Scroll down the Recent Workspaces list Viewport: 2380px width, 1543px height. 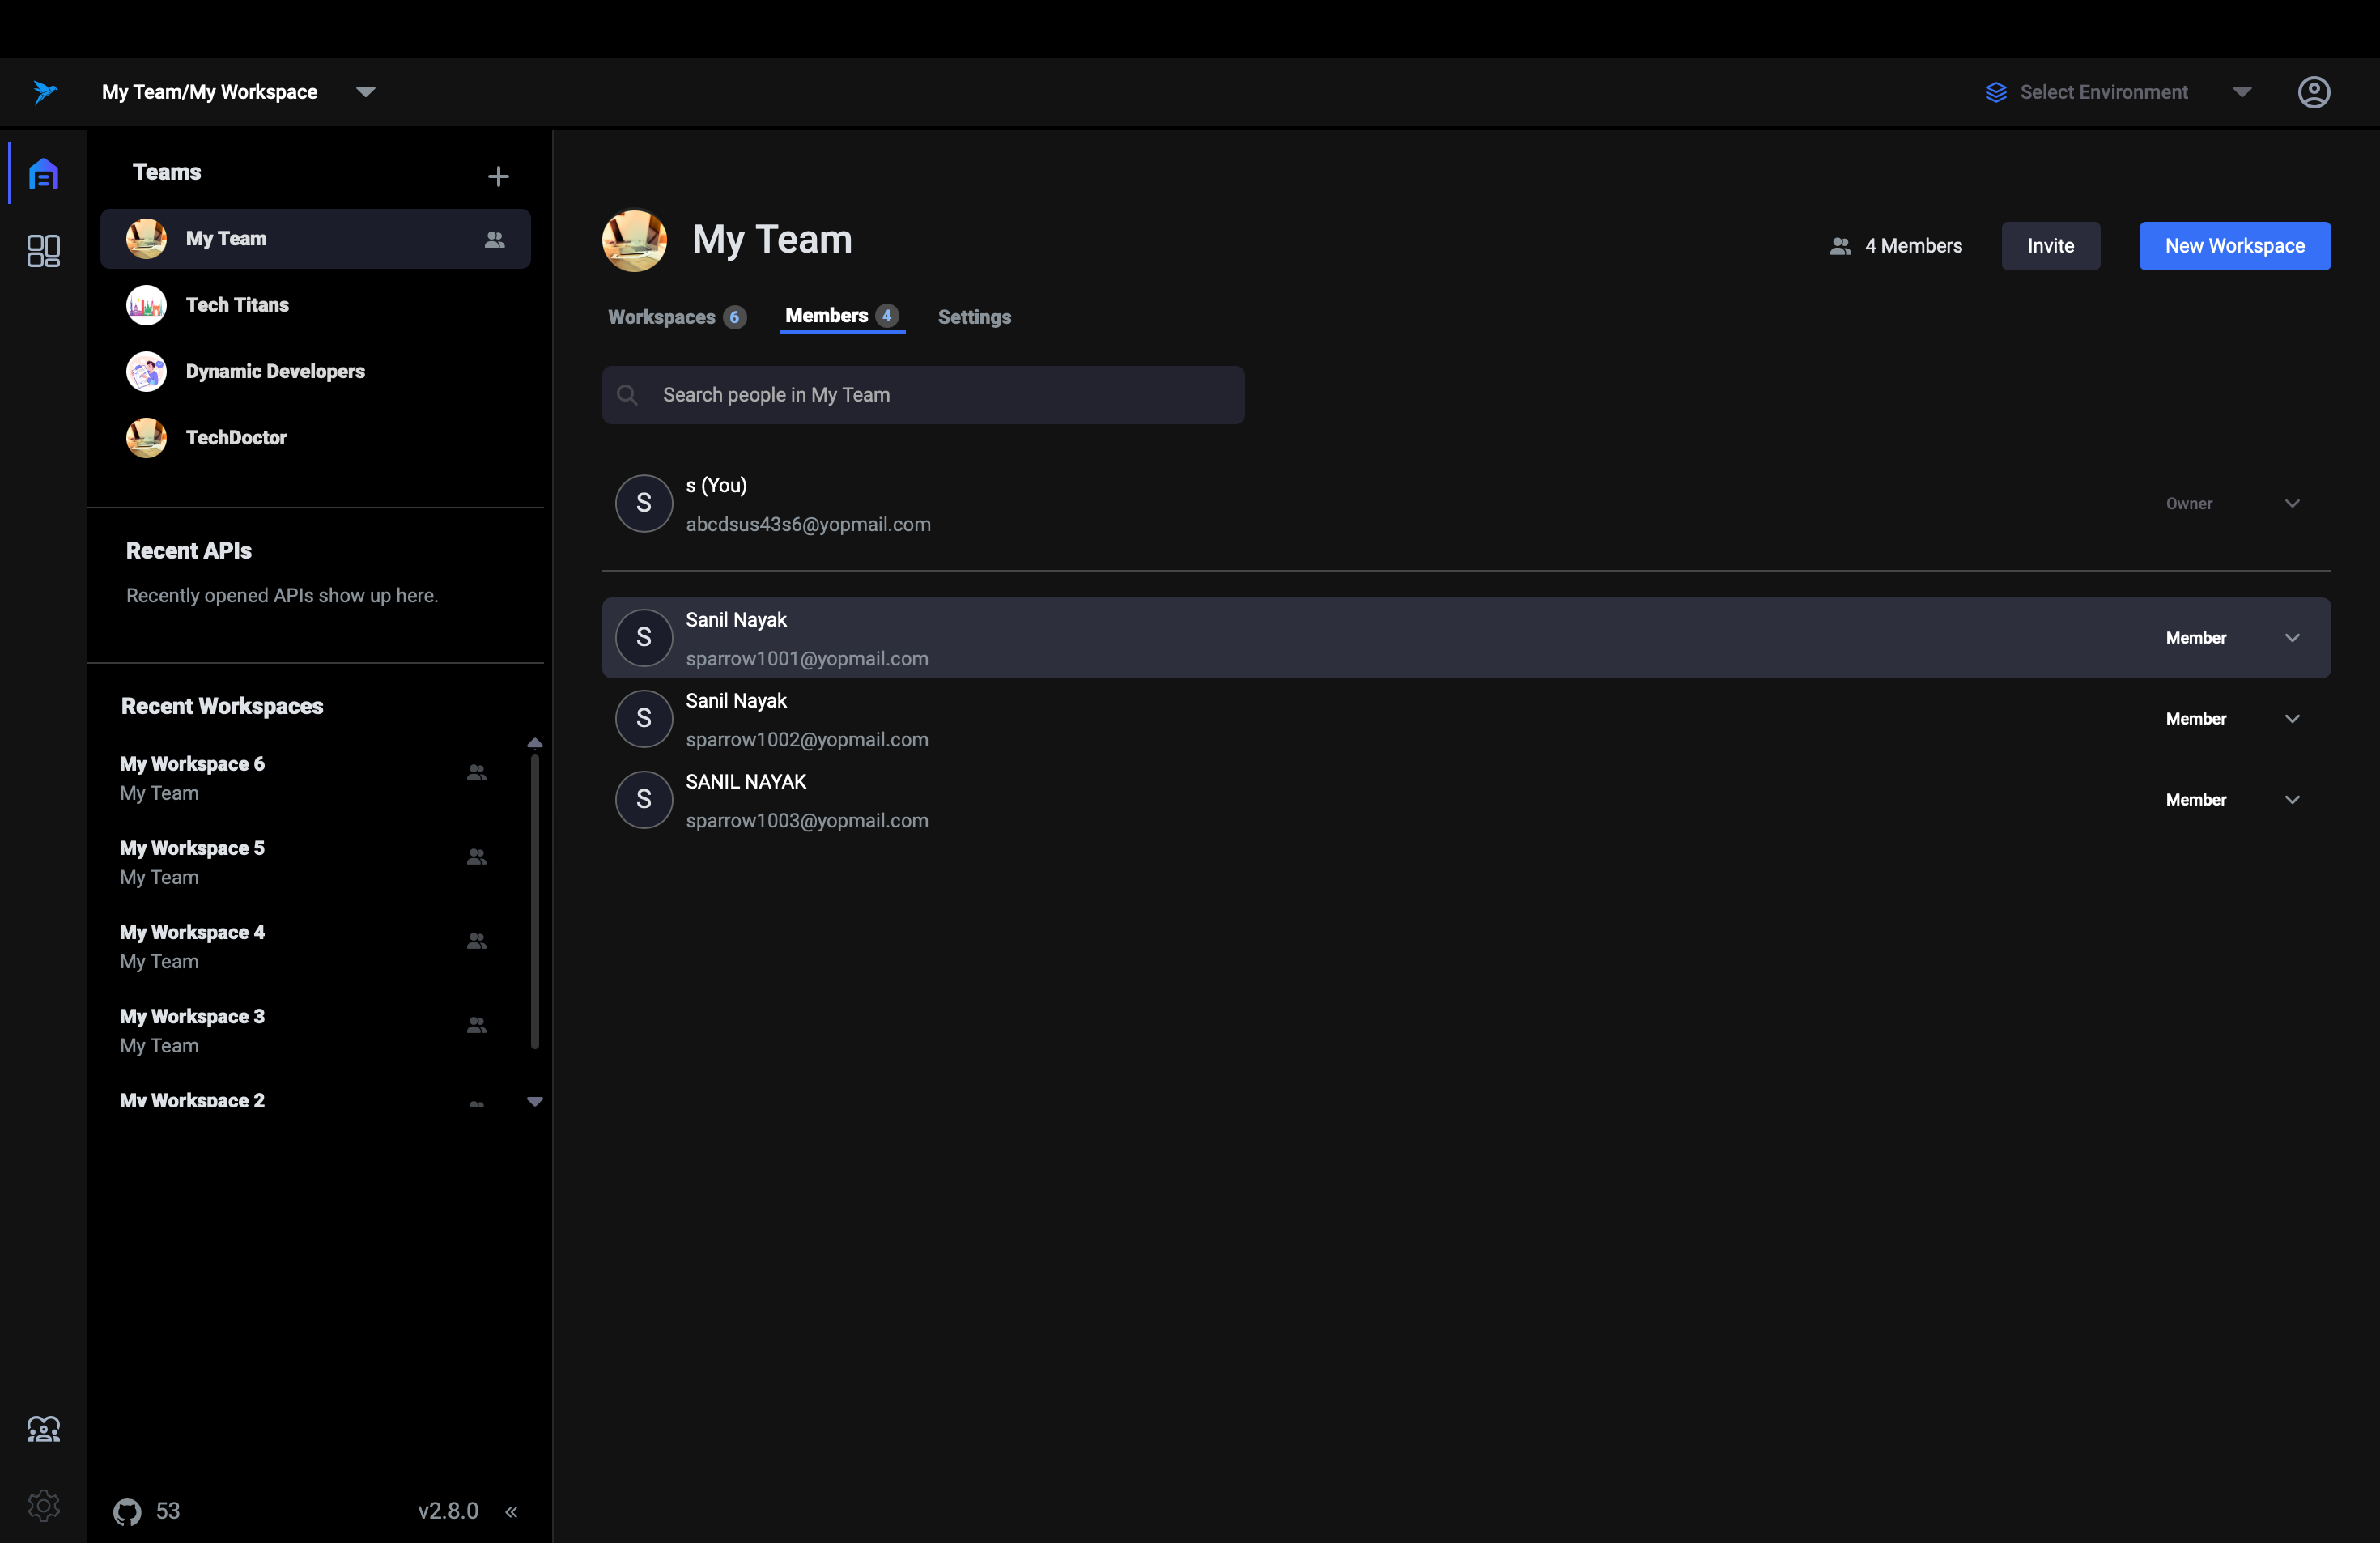click(x=534, y=1100)
